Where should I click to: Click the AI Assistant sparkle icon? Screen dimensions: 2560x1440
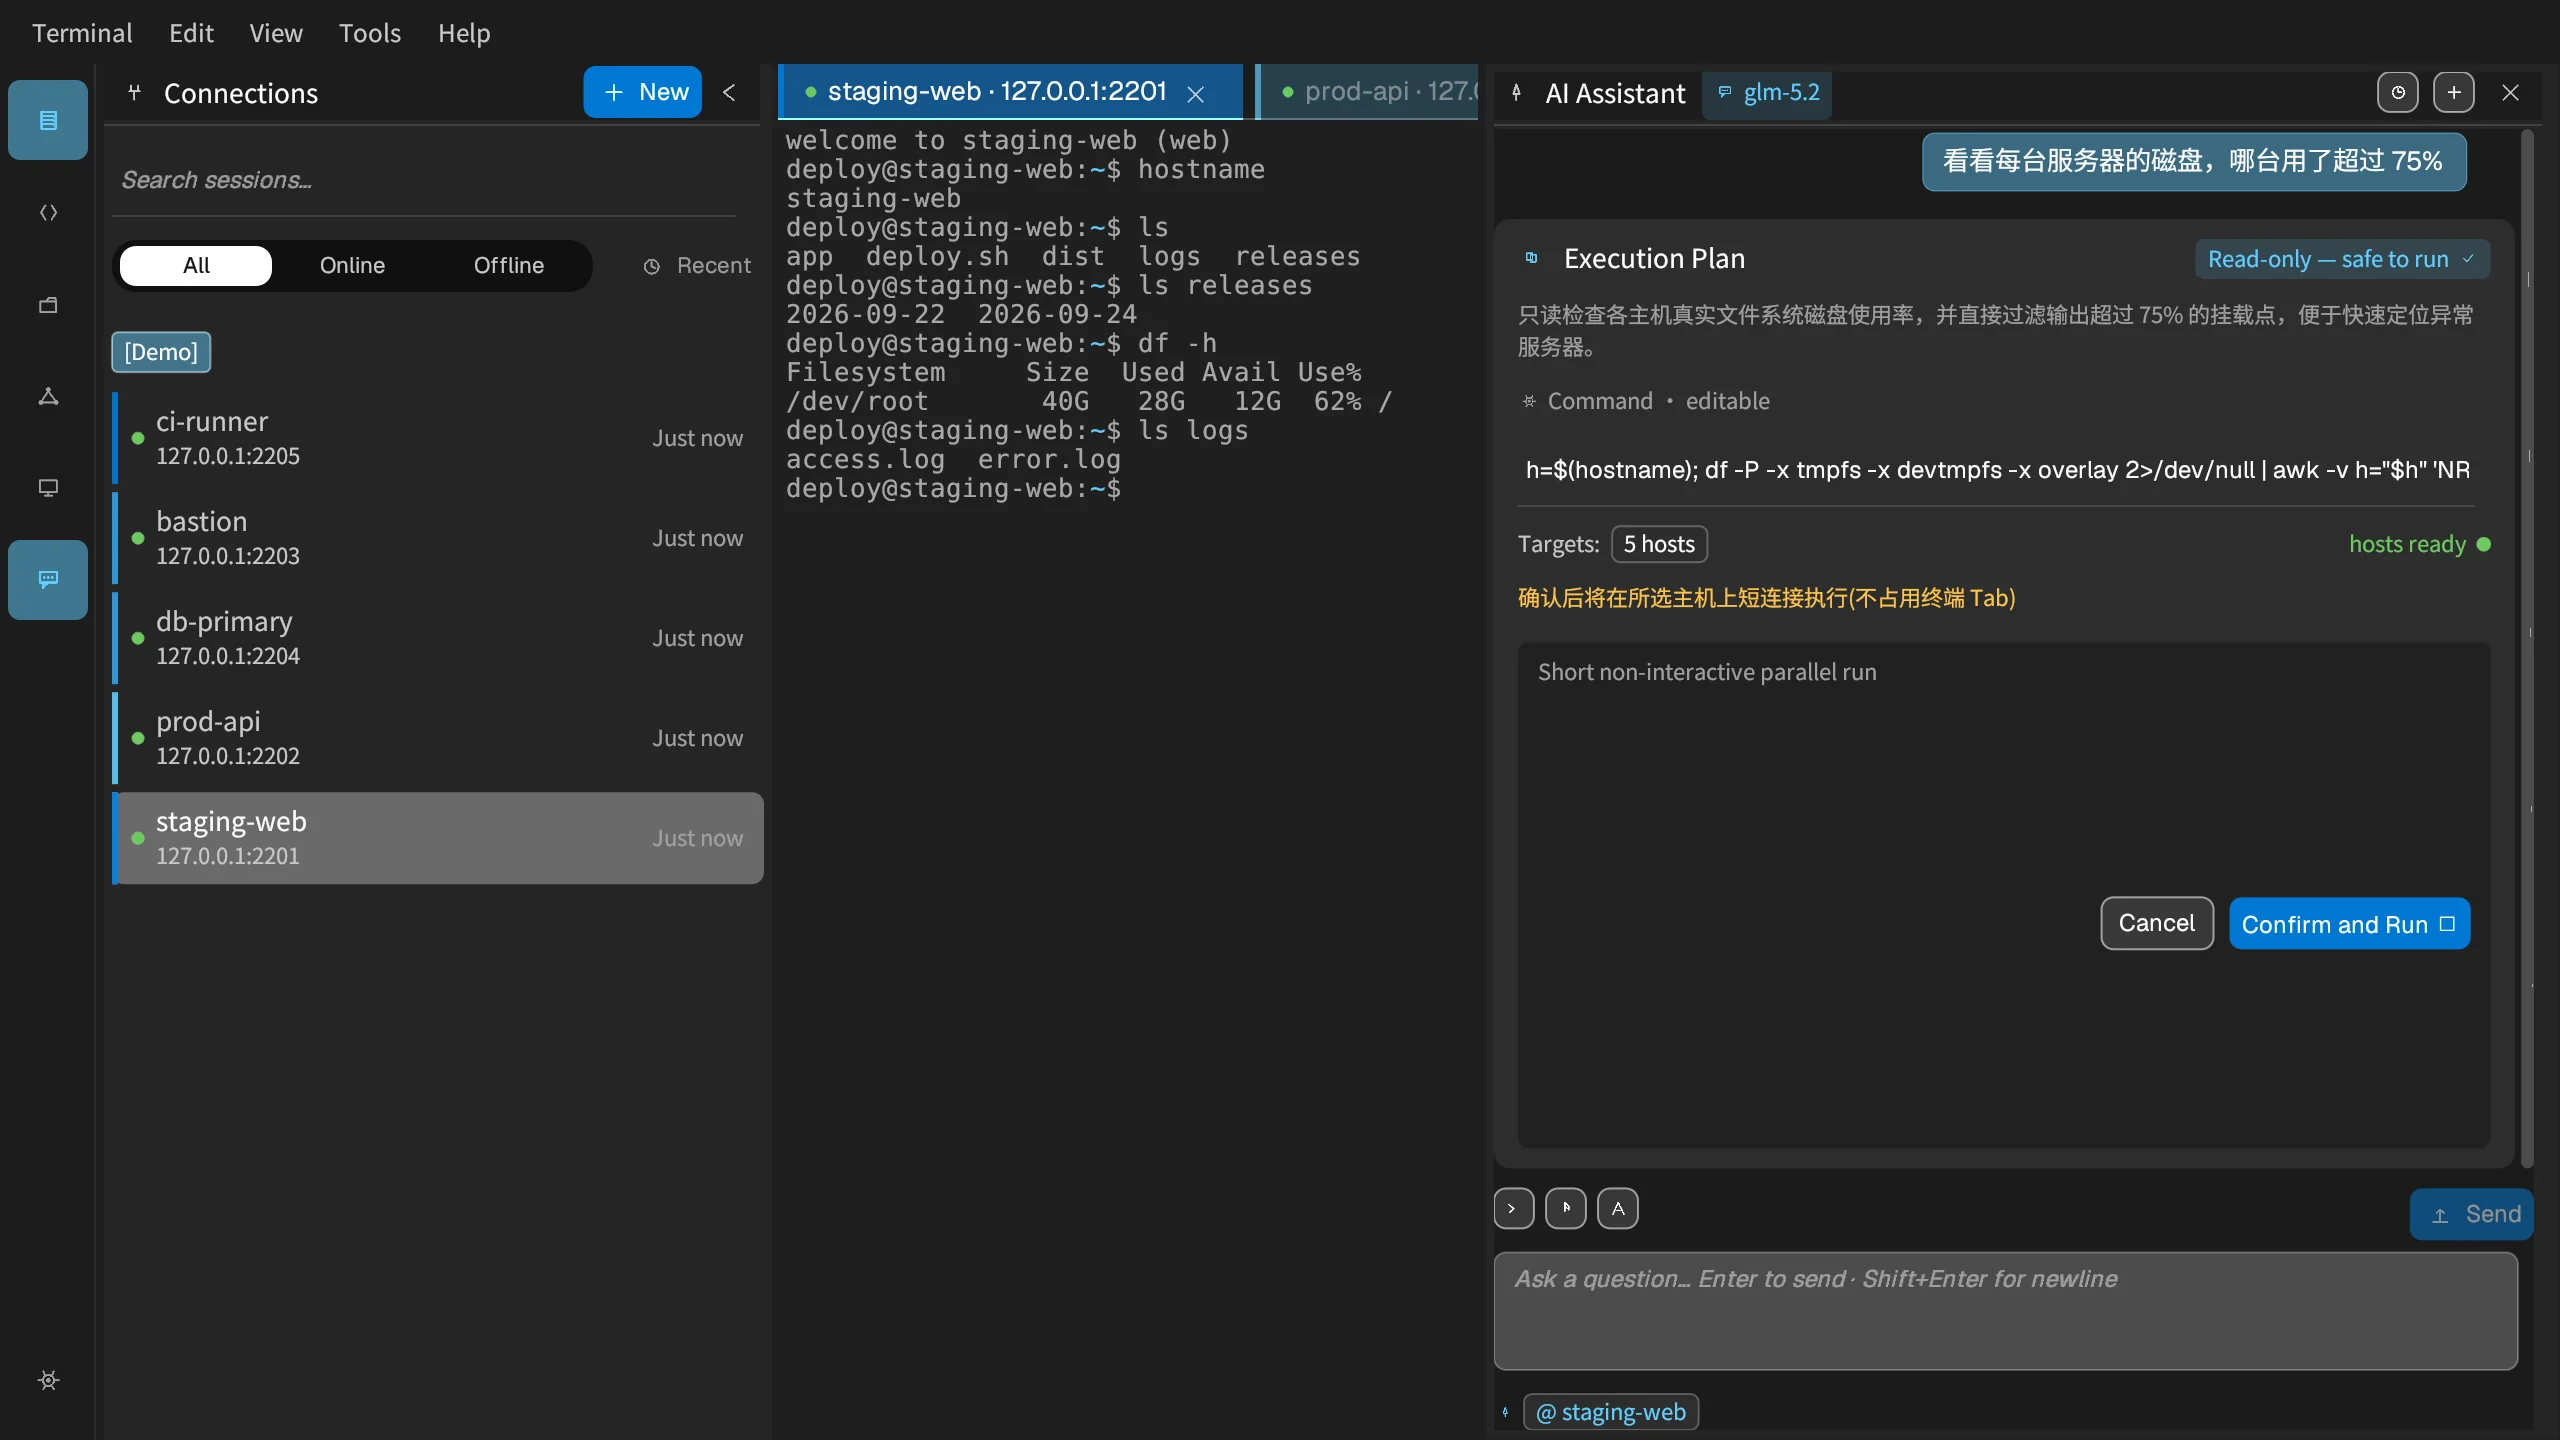(x=1516, y=93)
